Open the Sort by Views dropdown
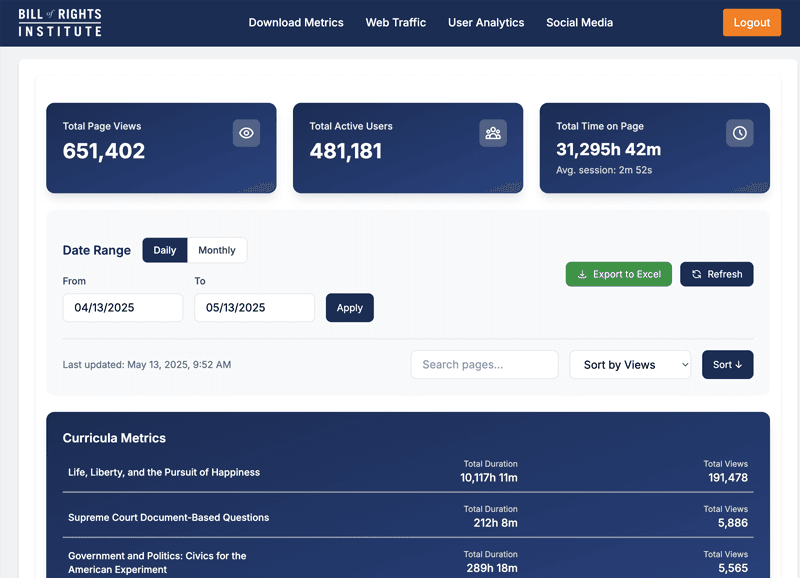 [x=630, y=365]
